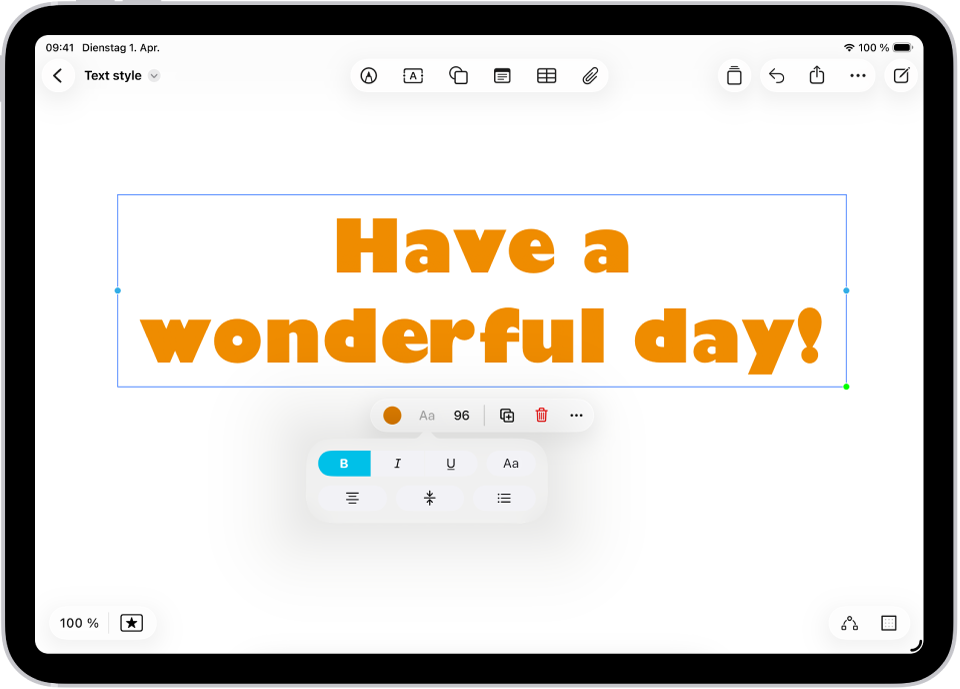Attach a file with paperclip icon
This screenshot has height=689, width=960.
click(x=590, y=76)
